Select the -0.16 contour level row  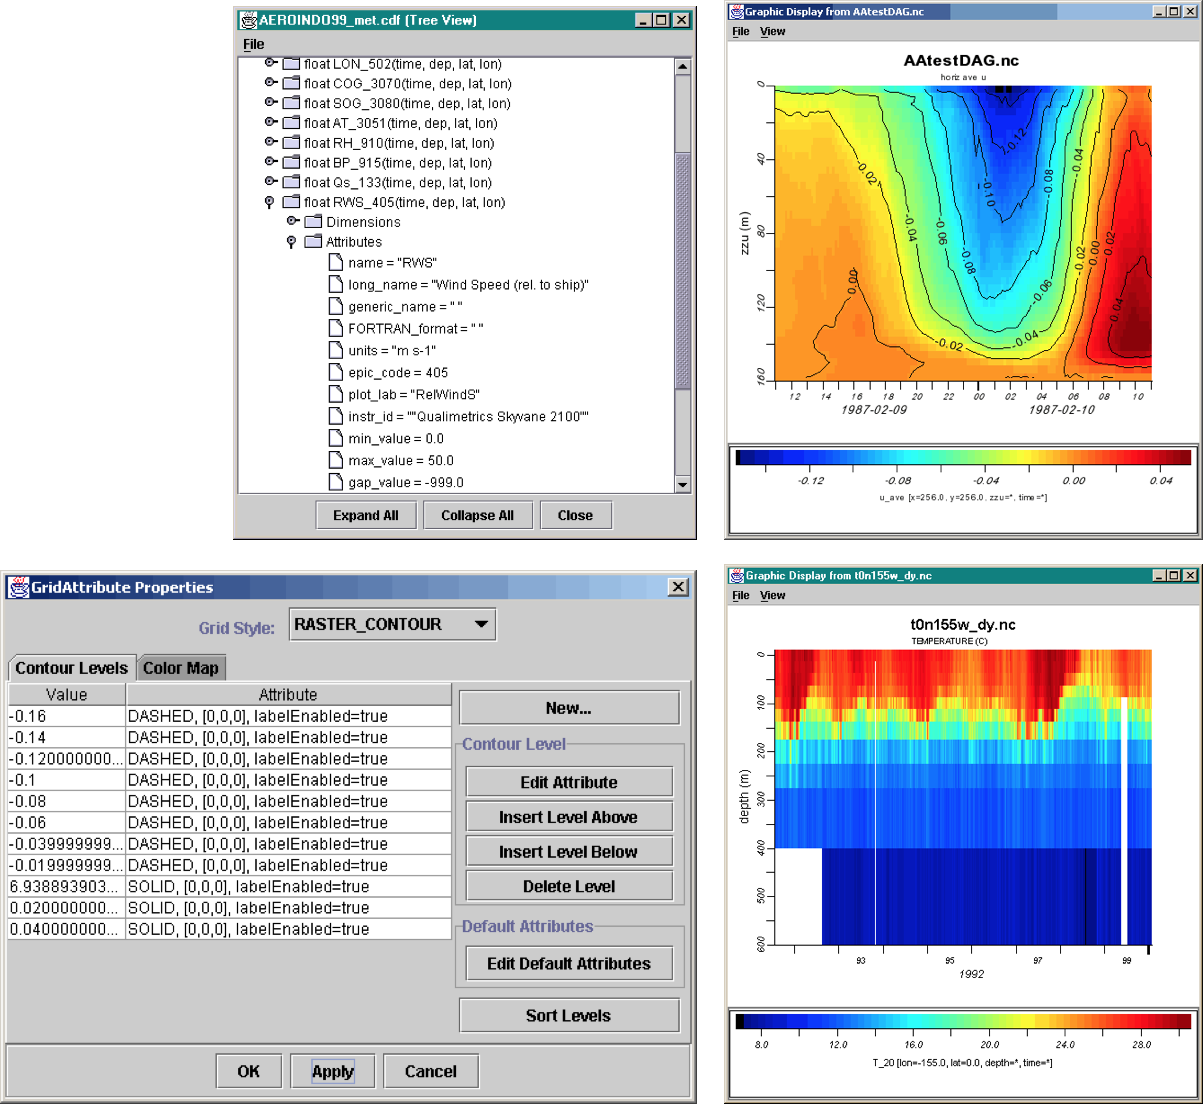point(230,716)
